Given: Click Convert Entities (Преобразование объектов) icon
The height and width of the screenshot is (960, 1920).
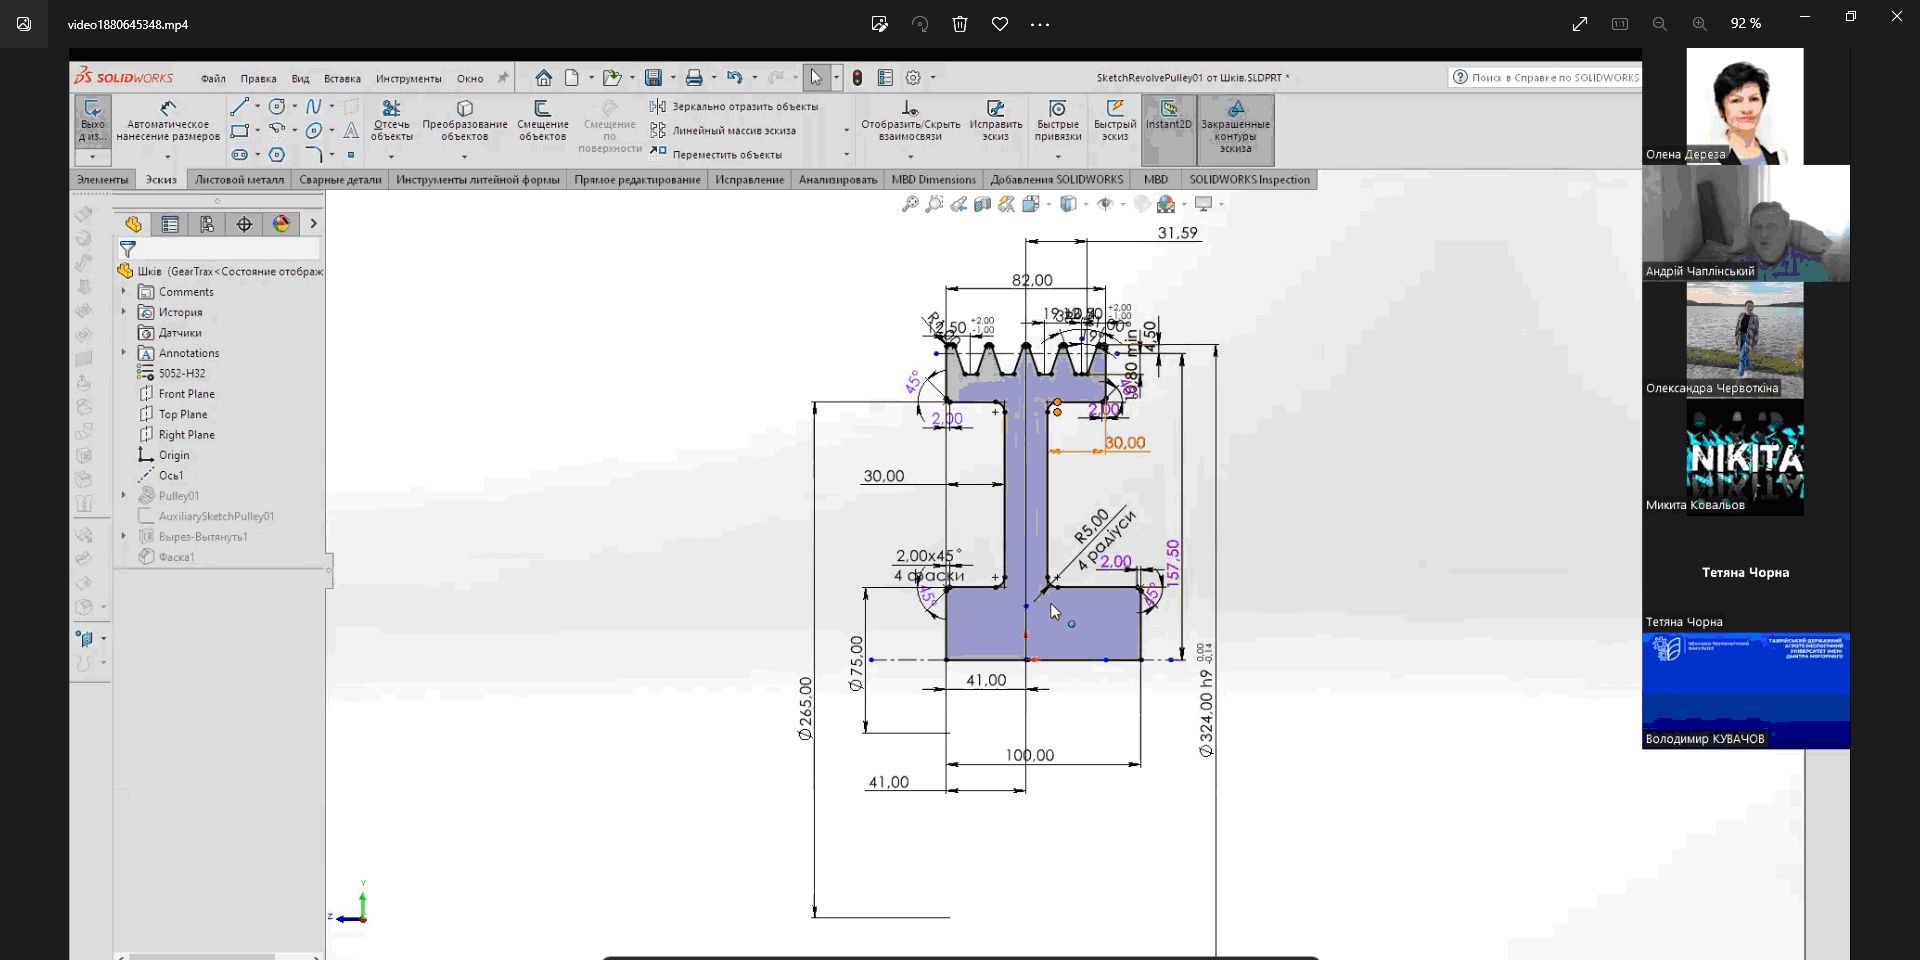Looking at the screenshot, I should point(464,108).
